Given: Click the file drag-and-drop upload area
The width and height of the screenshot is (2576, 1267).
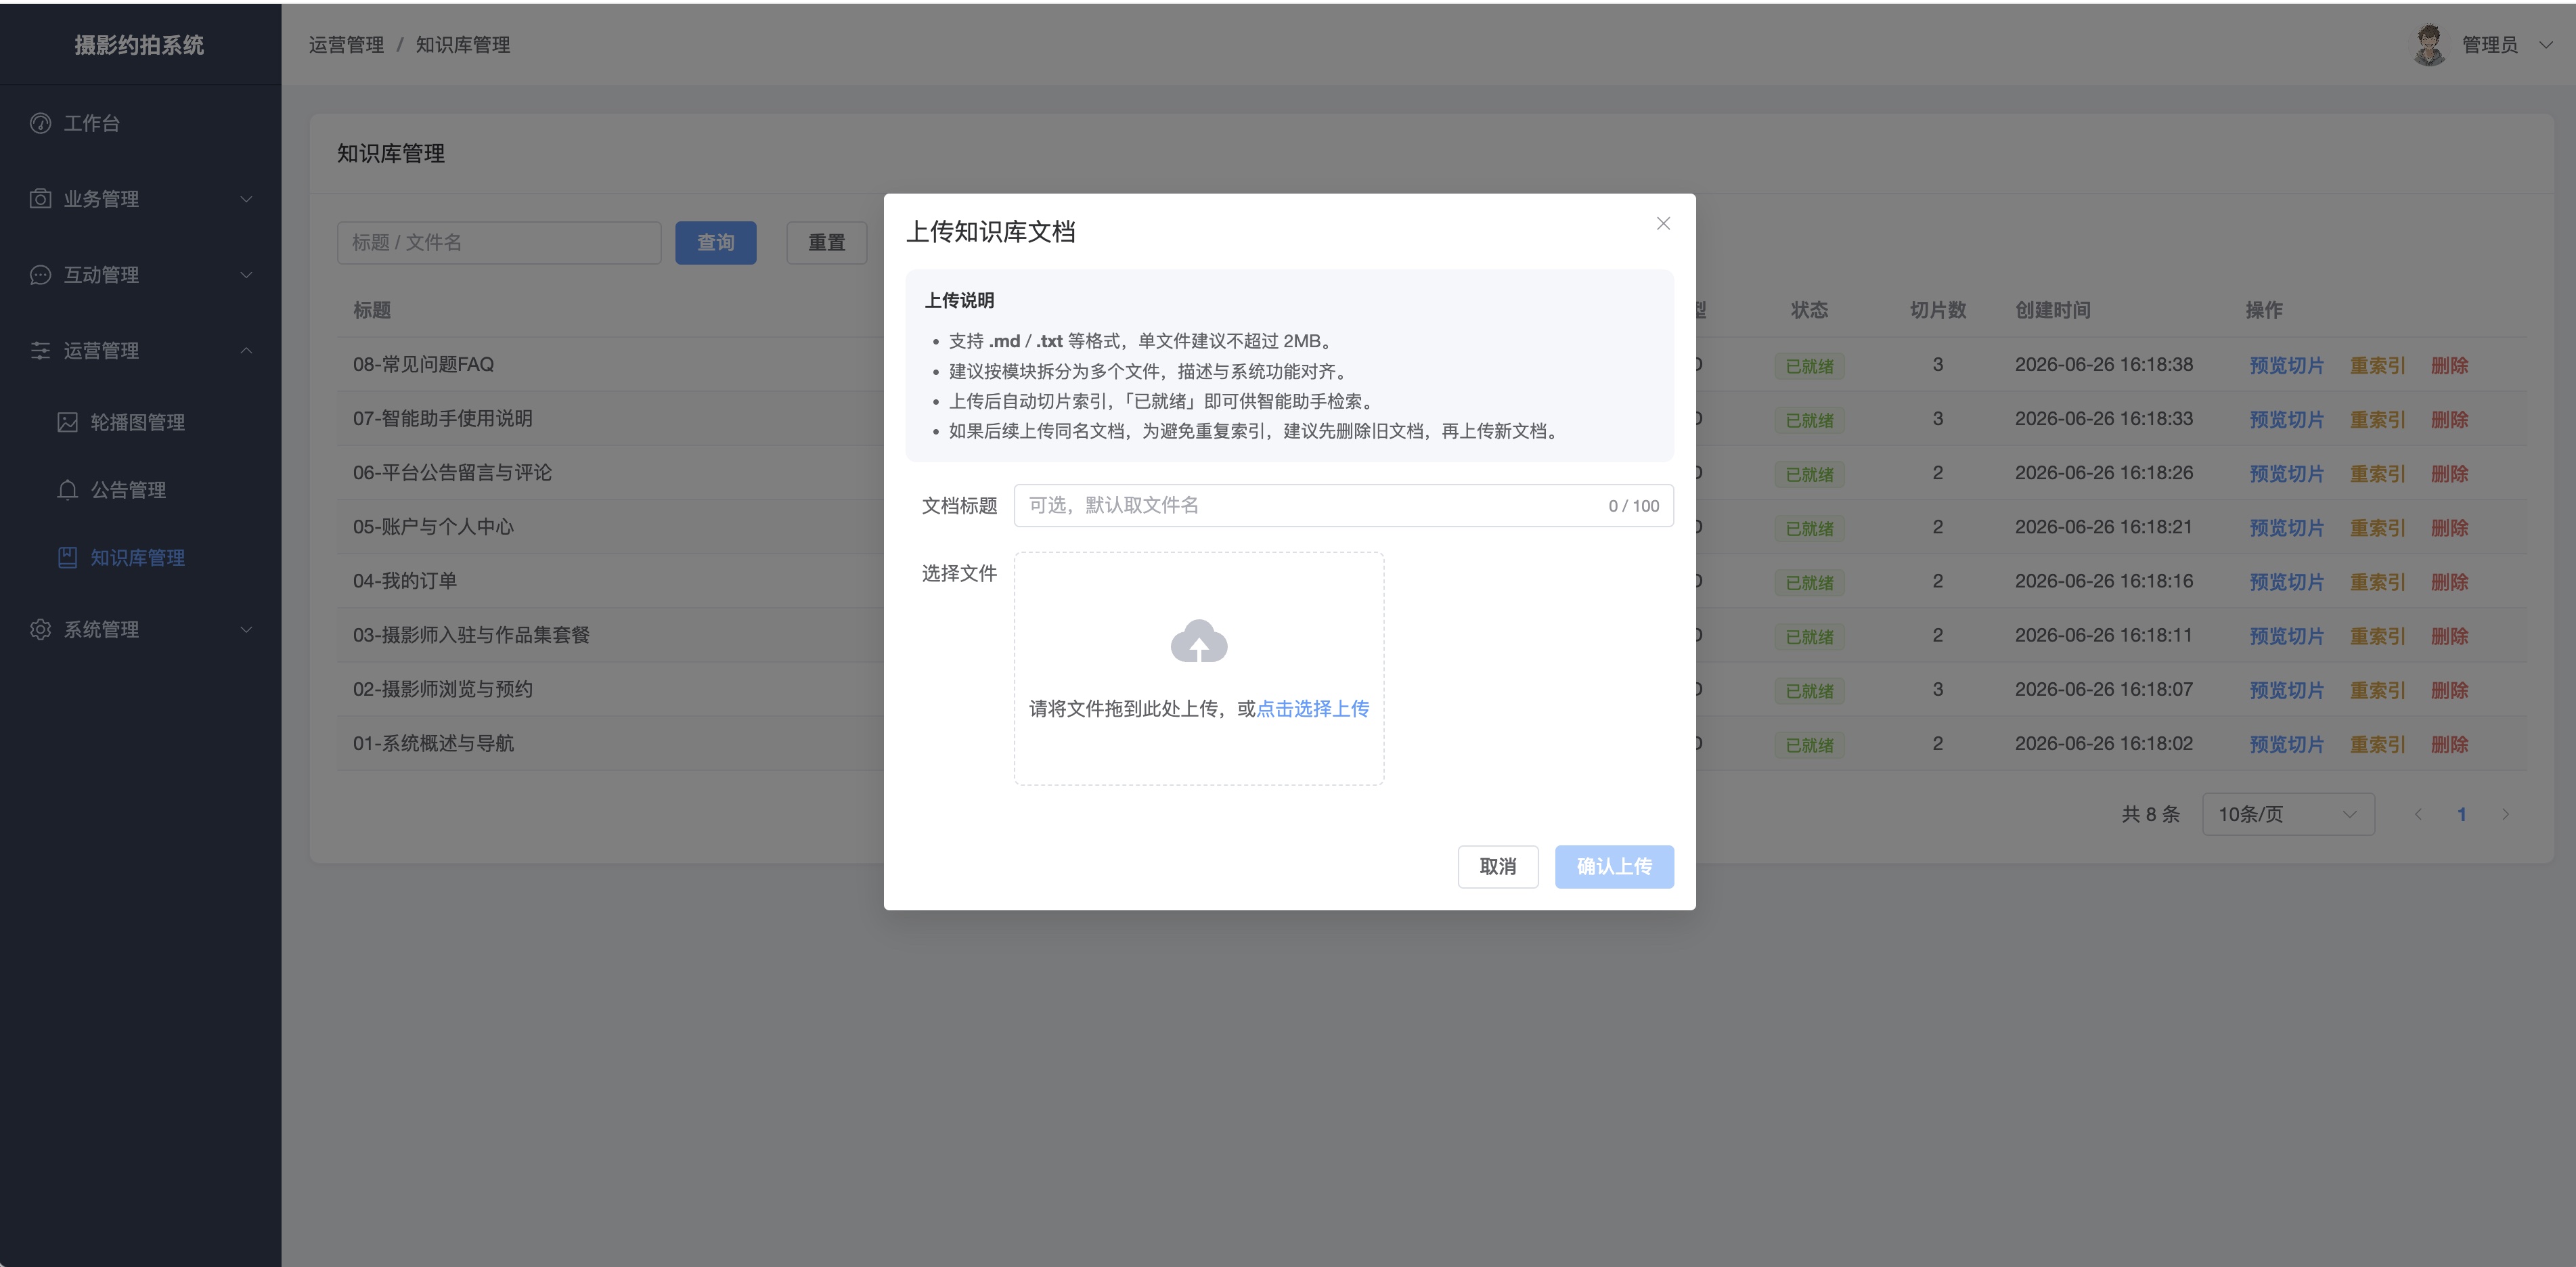Looking at the screenshot, I should pos(1199,669).
